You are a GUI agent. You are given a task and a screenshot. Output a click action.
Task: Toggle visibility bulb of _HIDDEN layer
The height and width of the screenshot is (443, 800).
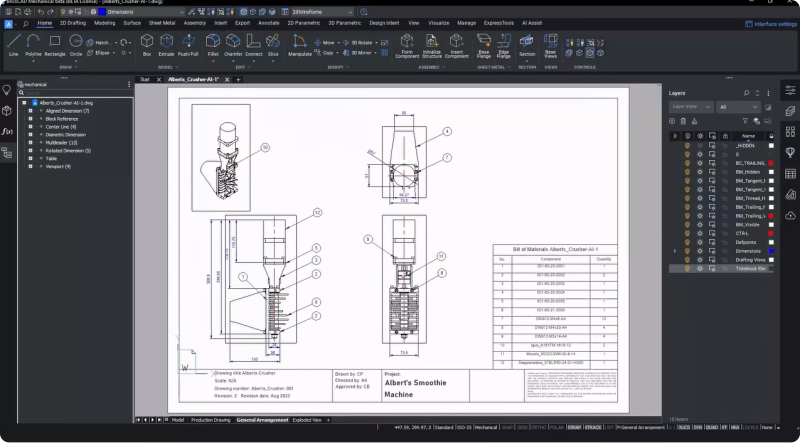pyautogui.click(x=687, y=145)
